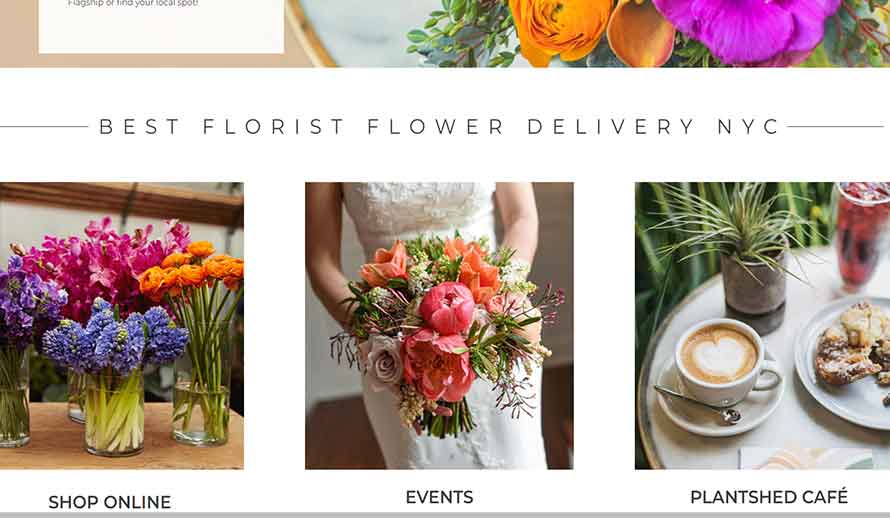890x518 pixels.
Task: Click the latte cup with heart foam
Action: pos(721,359)
